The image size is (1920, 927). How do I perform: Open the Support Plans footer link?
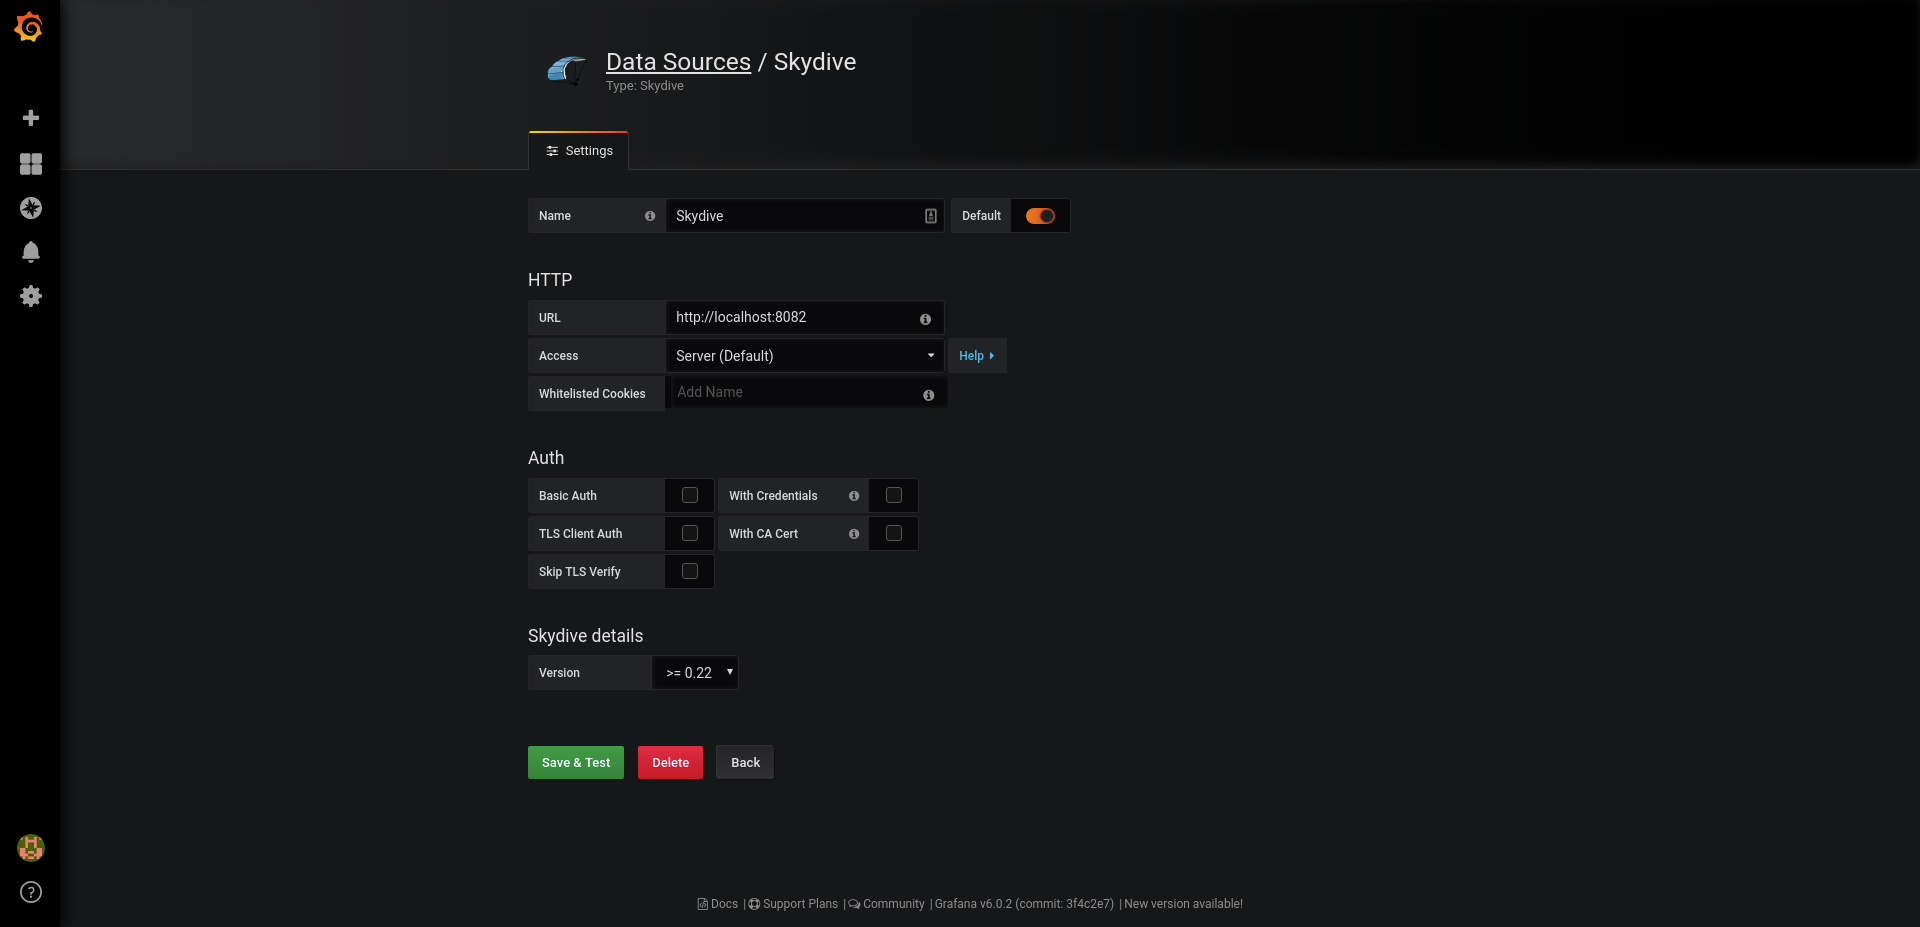coord(794,904)
